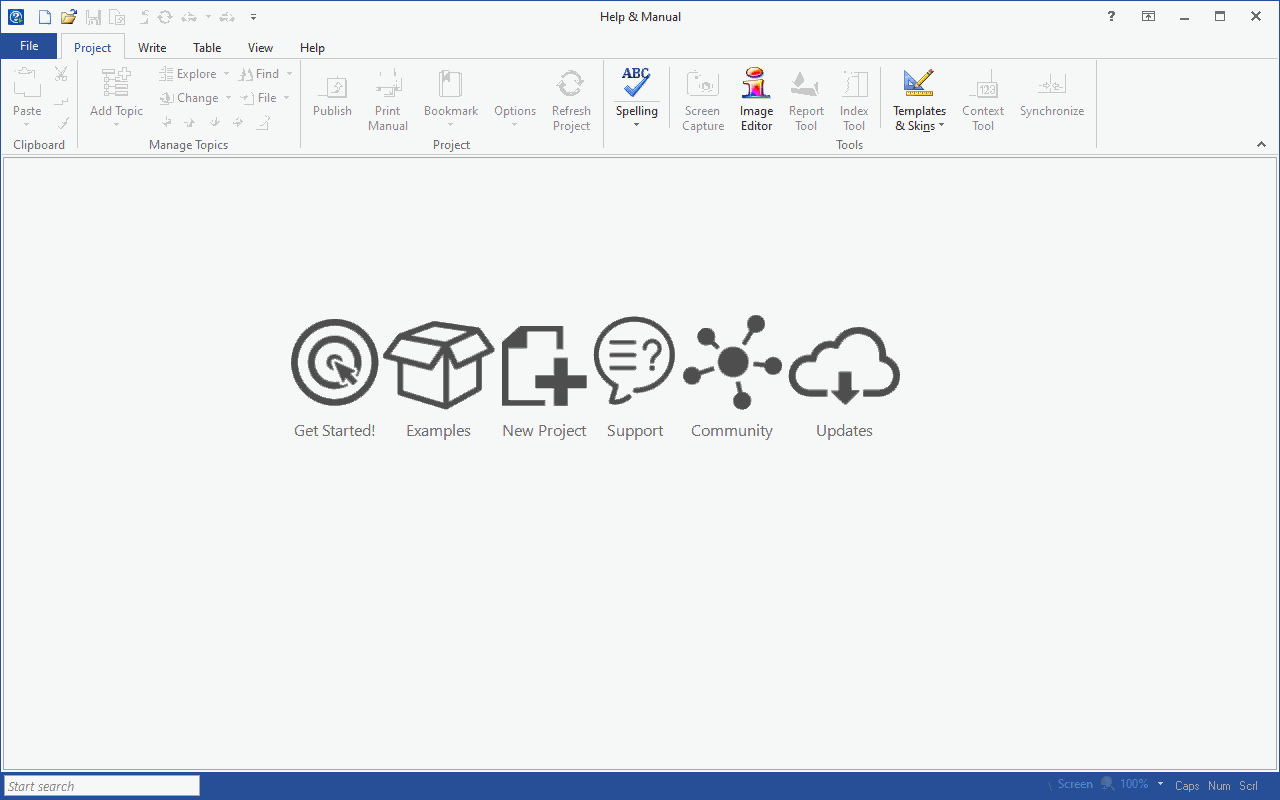Open the Templates & Skins tool

(x=919, y=99)
